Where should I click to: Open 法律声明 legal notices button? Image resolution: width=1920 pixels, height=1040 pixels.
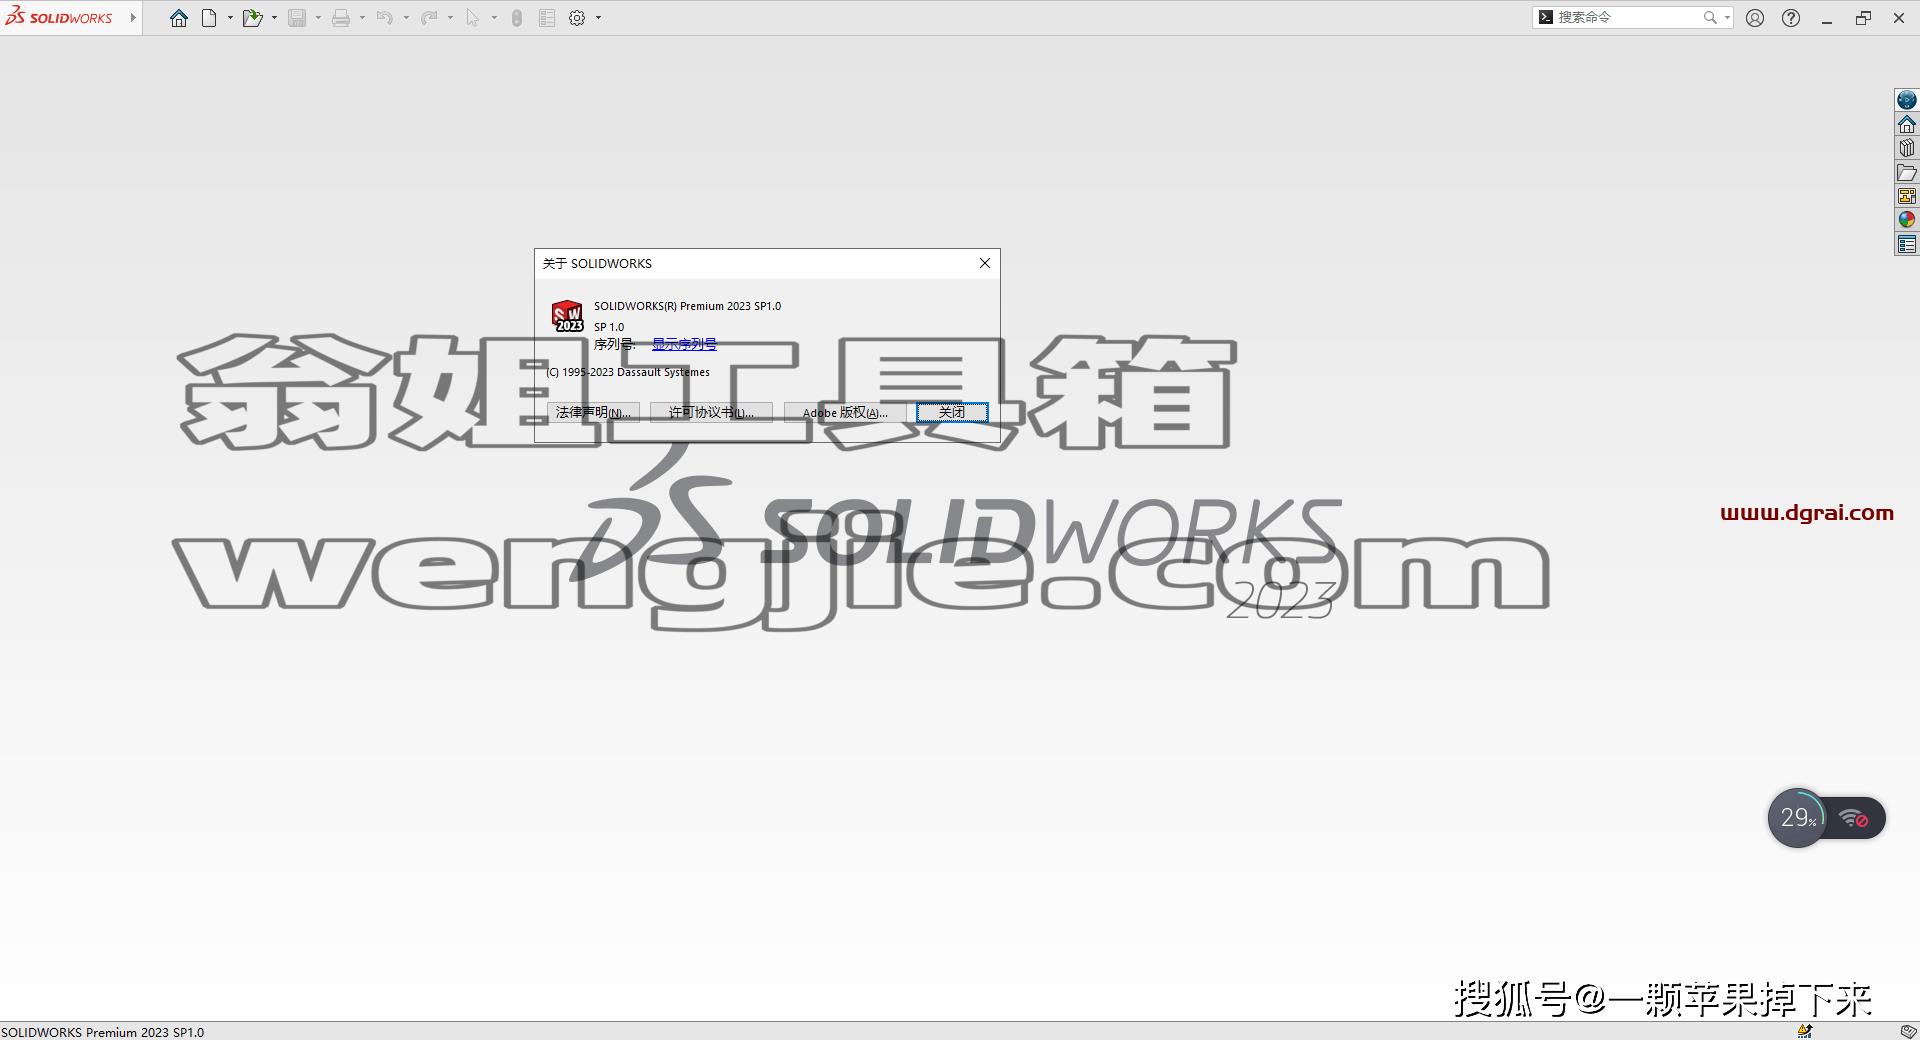tap(593, 412)
